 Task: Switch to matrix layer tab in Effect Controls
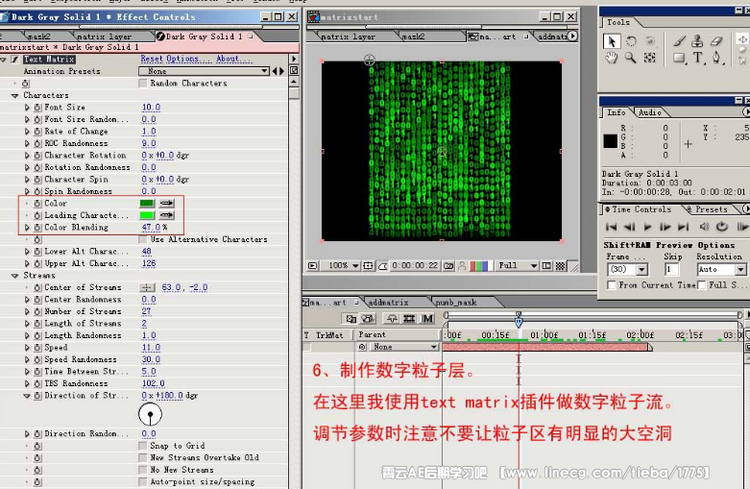103,36
